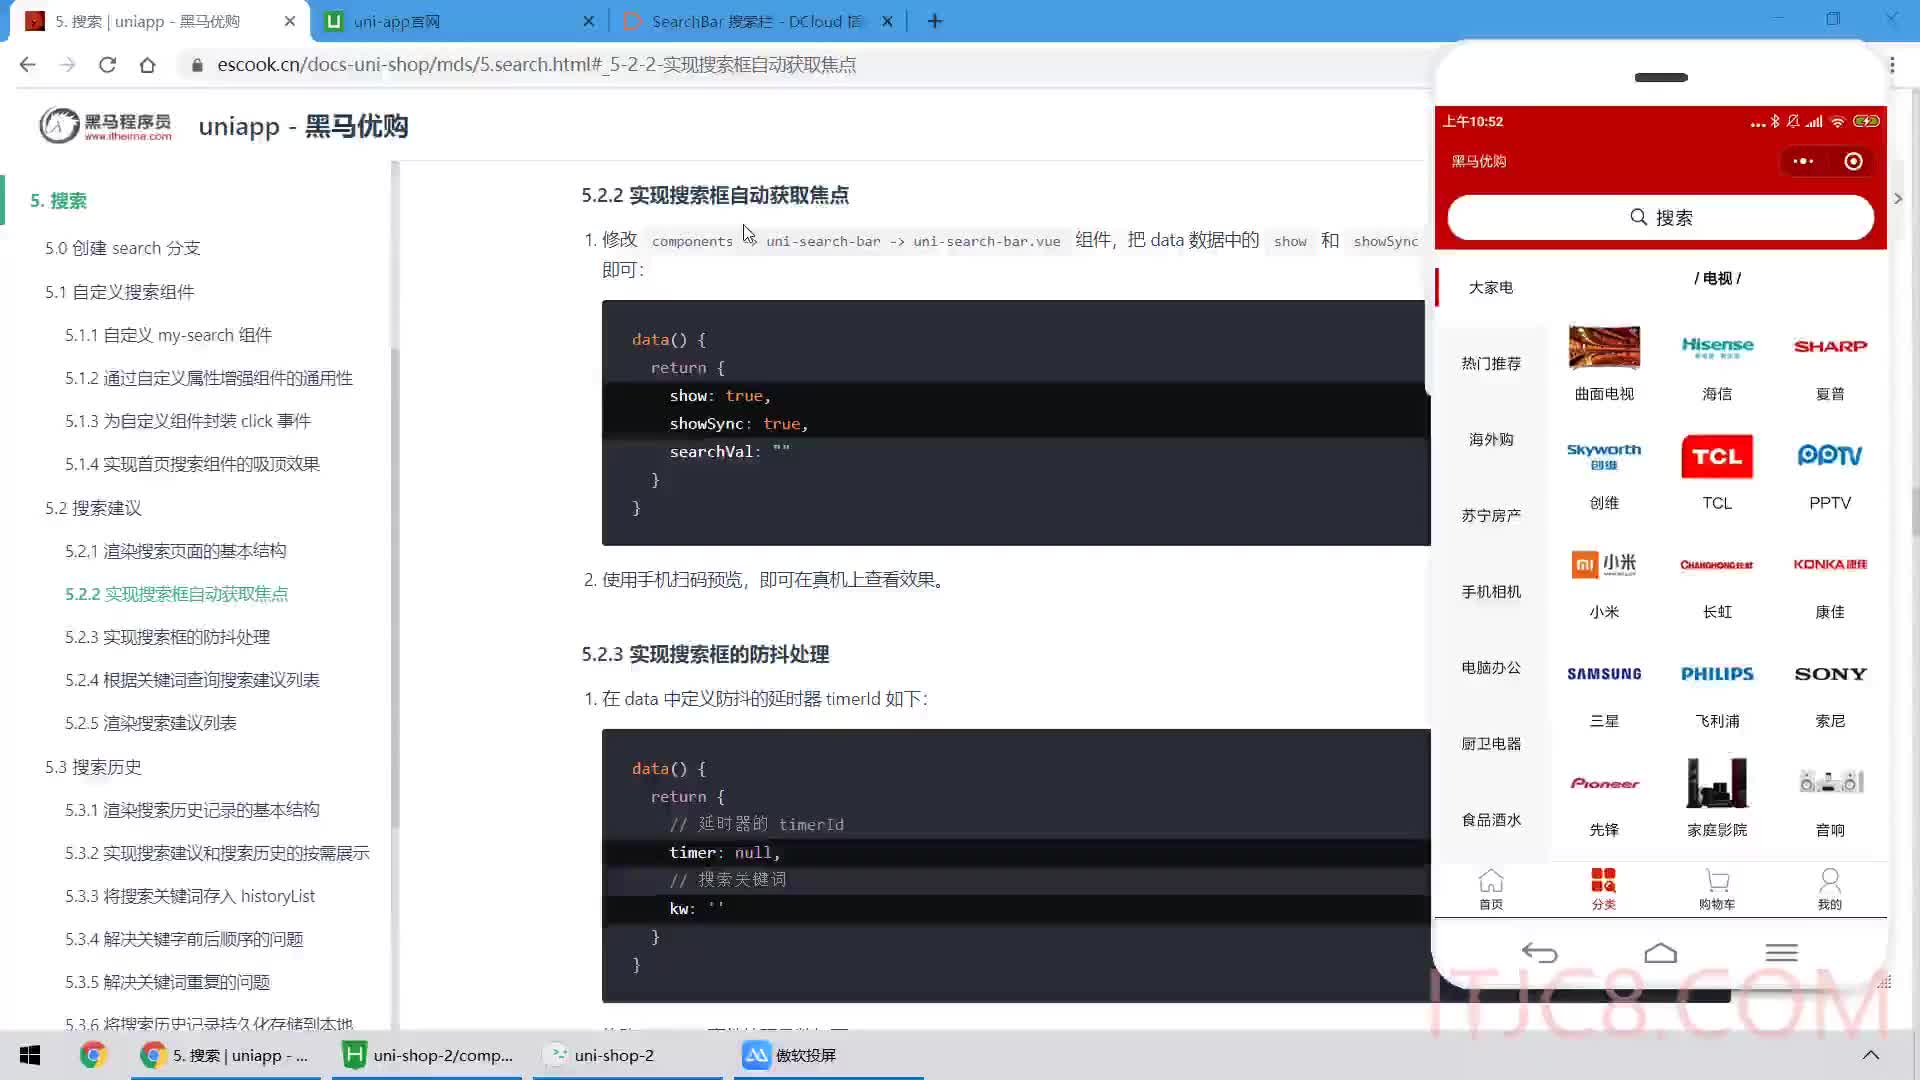Screen dimensions: 1920x1080
Task: Open the PHILIPS 飞利浦 brand
Action: 1717,674
